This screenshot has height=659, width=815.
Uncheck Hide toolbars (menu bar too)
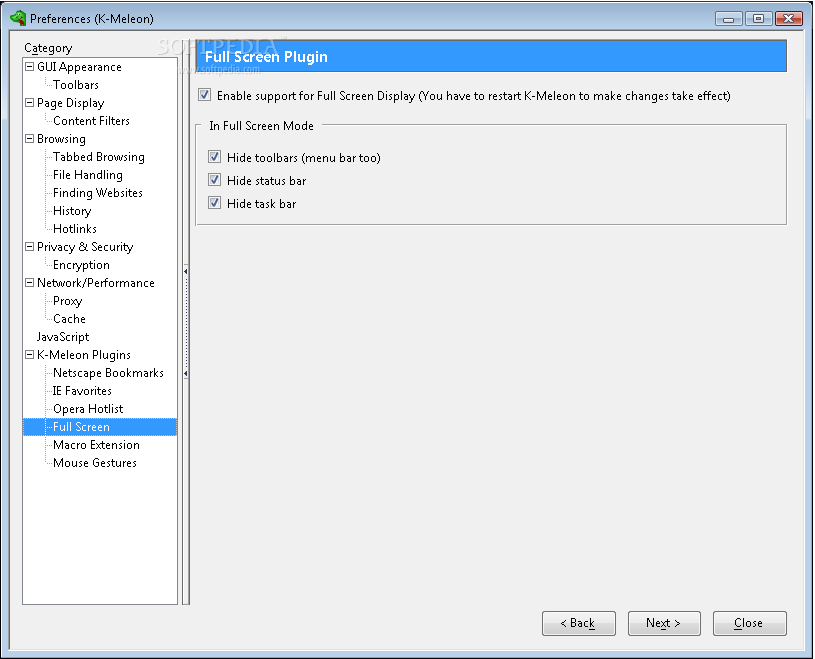[x=214, y=156]
